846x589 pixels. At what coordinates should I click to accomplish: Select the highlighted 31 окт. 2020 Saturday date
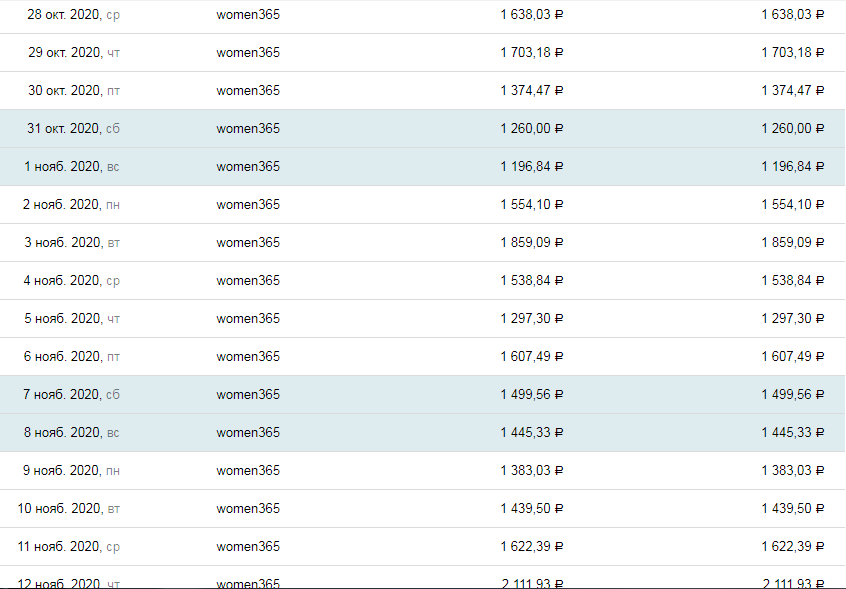pos(73,129)
